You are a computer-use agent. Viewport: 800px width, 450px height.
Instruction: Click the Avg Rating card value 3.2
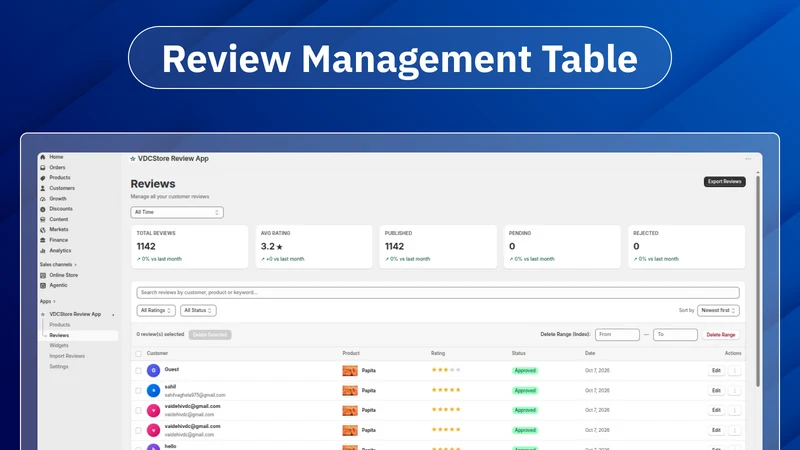coord(271,246)
